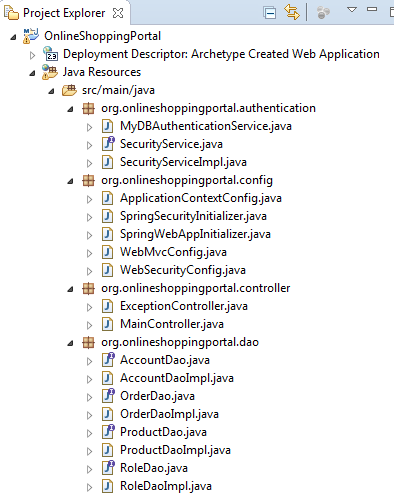Select Deployment Descriptor: Archetype Created Web Application

(221, 54)
